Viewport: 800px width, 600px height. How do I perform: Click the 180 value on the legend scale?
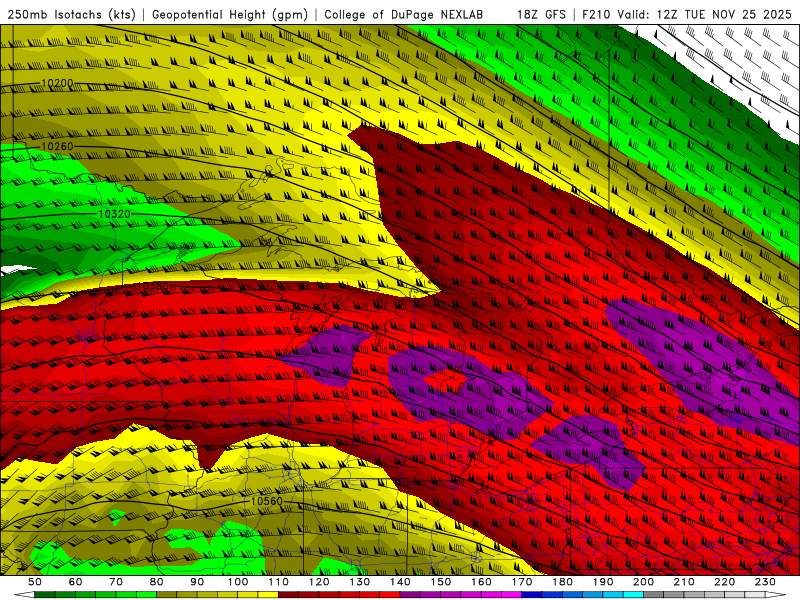click(x=562, y=582)
